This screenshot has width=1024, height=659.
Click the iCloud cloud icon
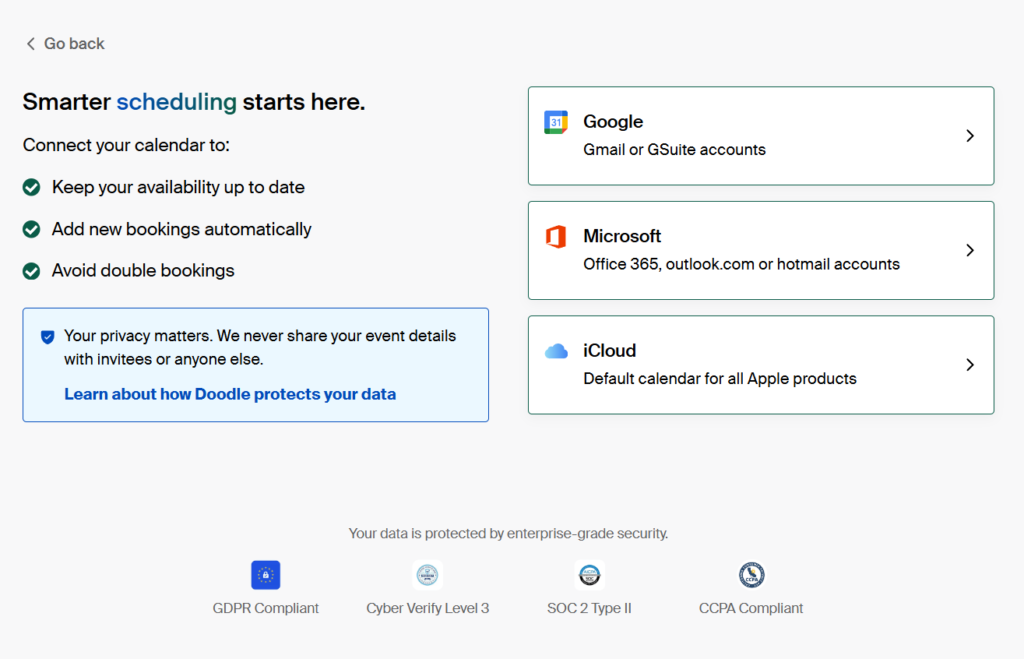coord(556,351)
